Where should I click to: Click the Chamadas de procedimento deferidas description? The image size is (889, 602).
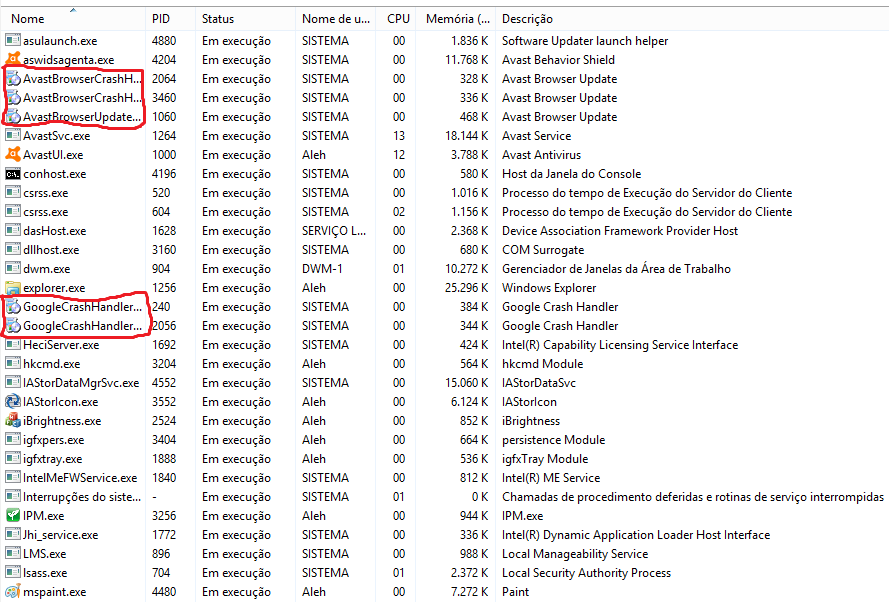693,497
